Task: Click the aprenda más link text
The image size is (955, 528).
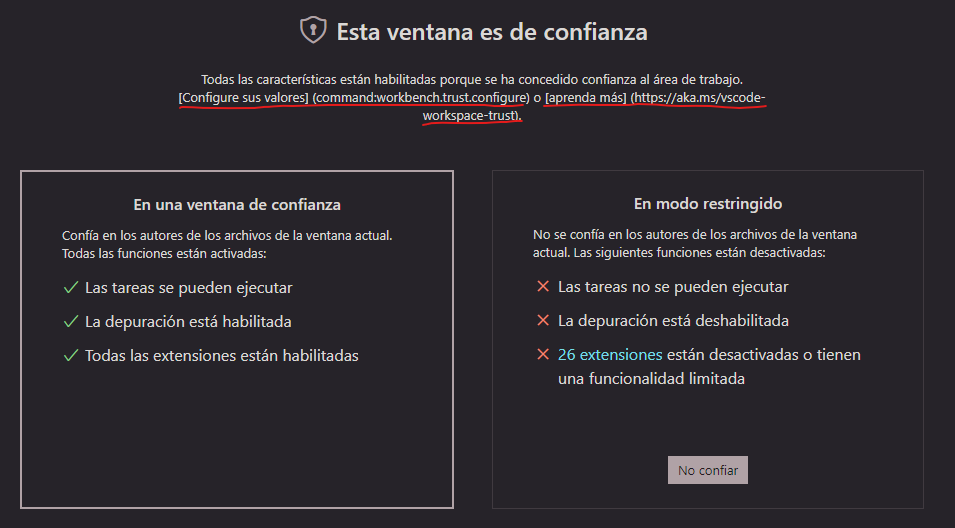Action: (586, 97)
